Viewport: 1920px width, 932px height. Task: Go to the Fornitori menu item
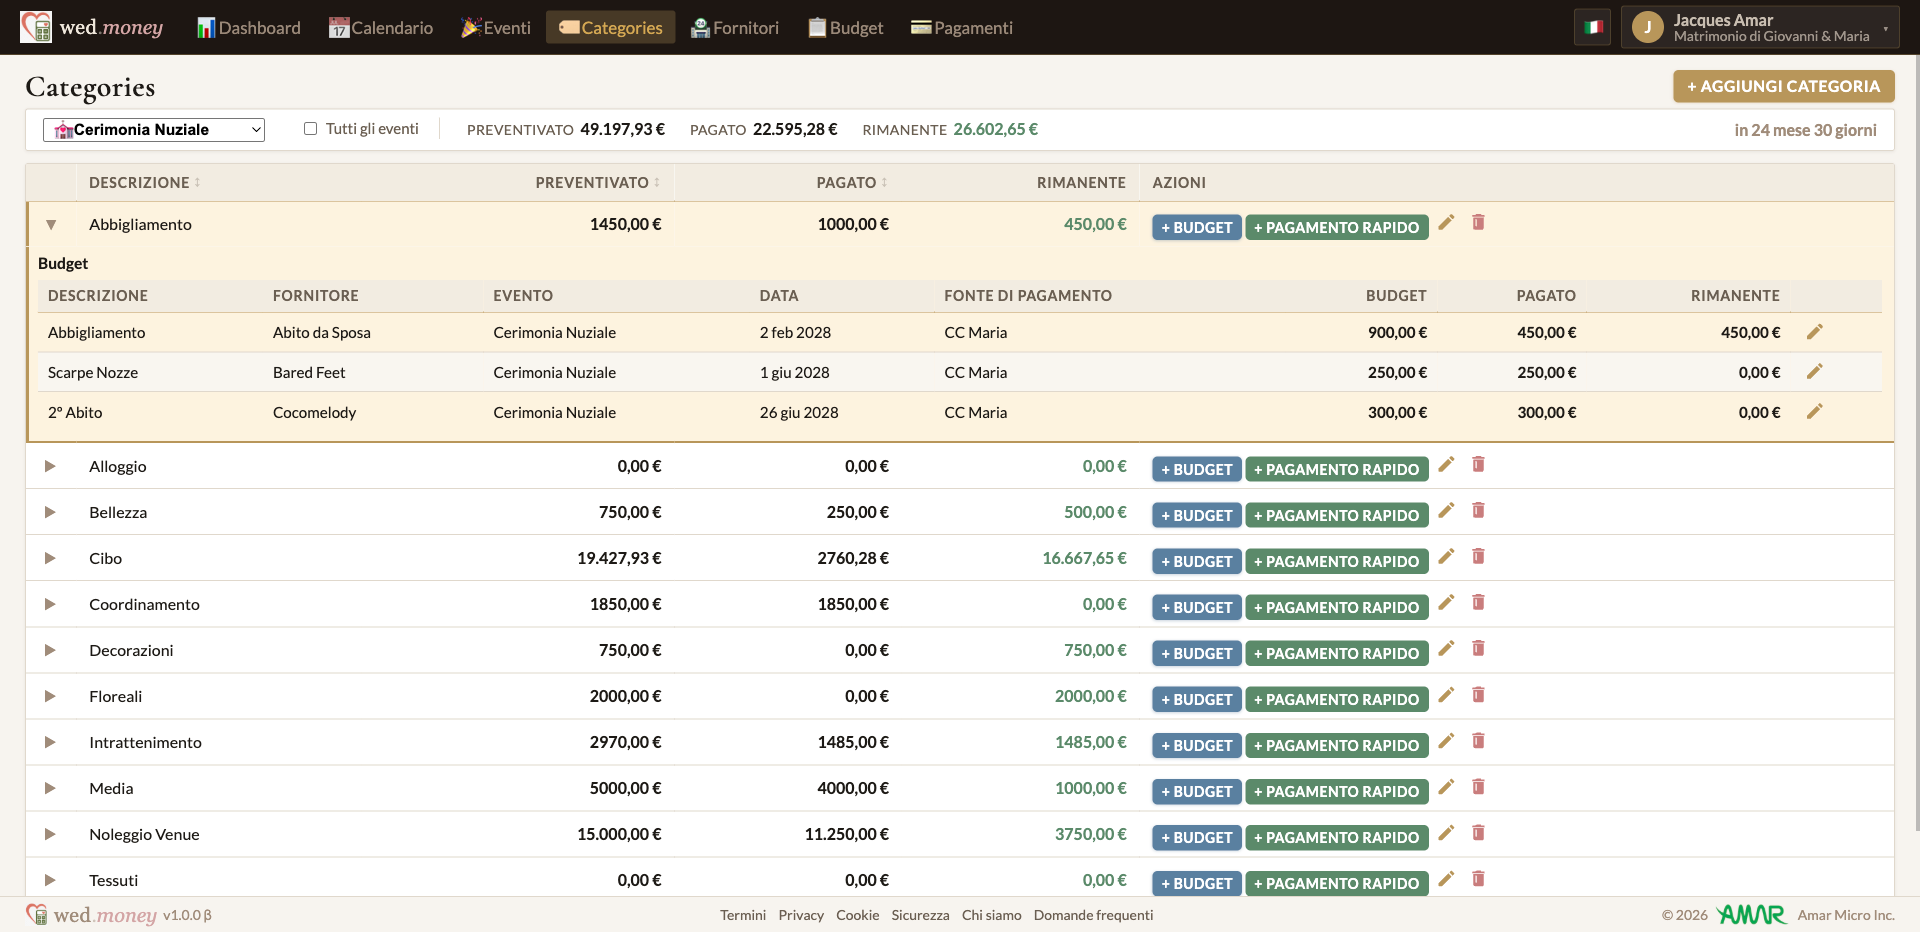tap(735, 28)
